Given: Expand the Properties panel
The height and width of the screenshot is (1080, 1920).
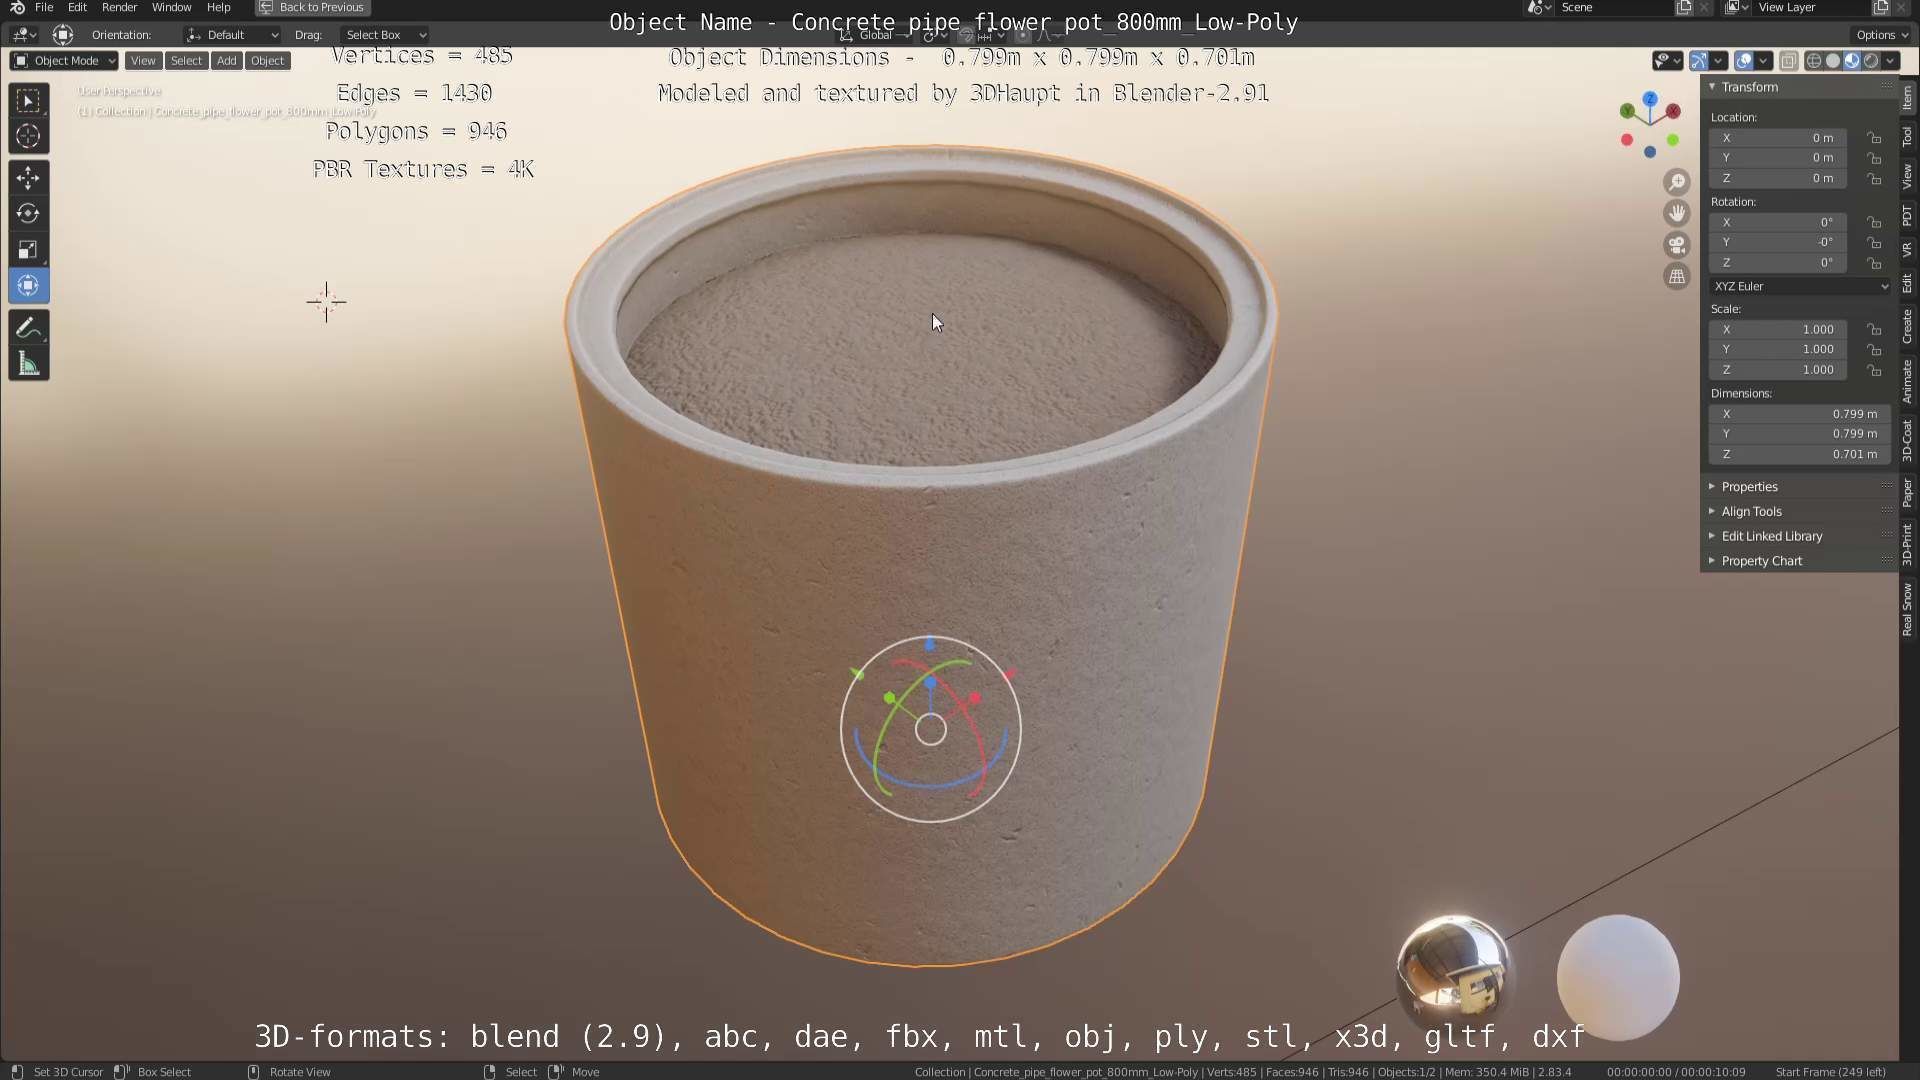Looking at the screenshot, I should [x=1749, y=487].
